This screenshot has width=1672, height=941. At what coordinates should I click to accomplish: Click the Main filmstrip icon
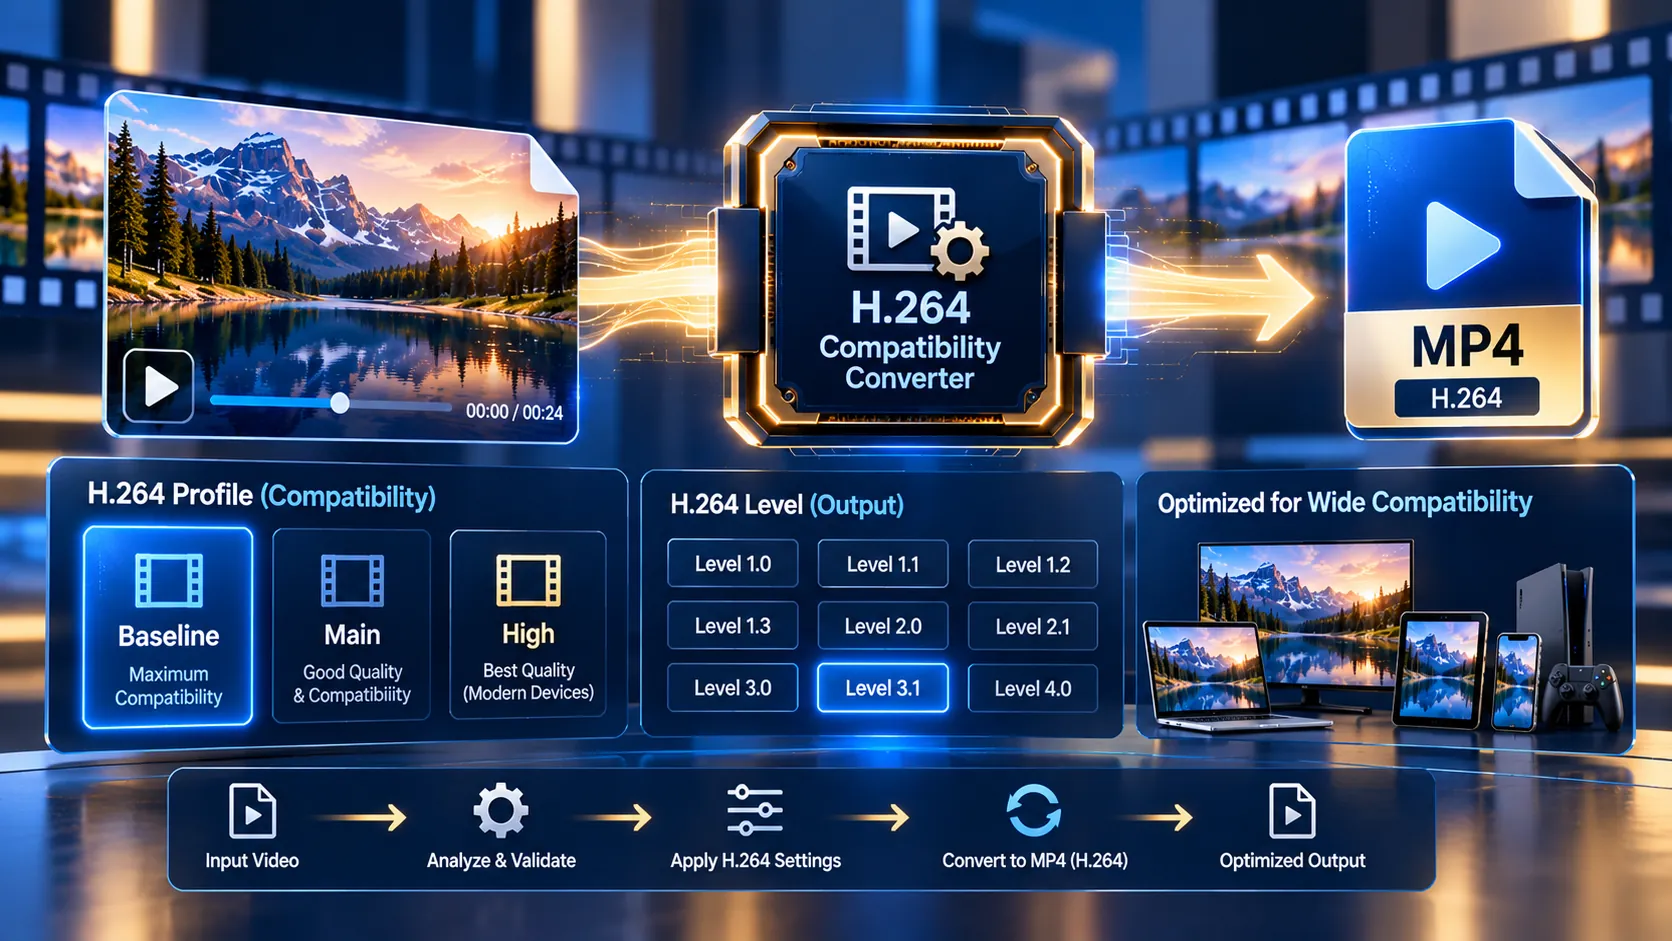[x=352, y=581]
